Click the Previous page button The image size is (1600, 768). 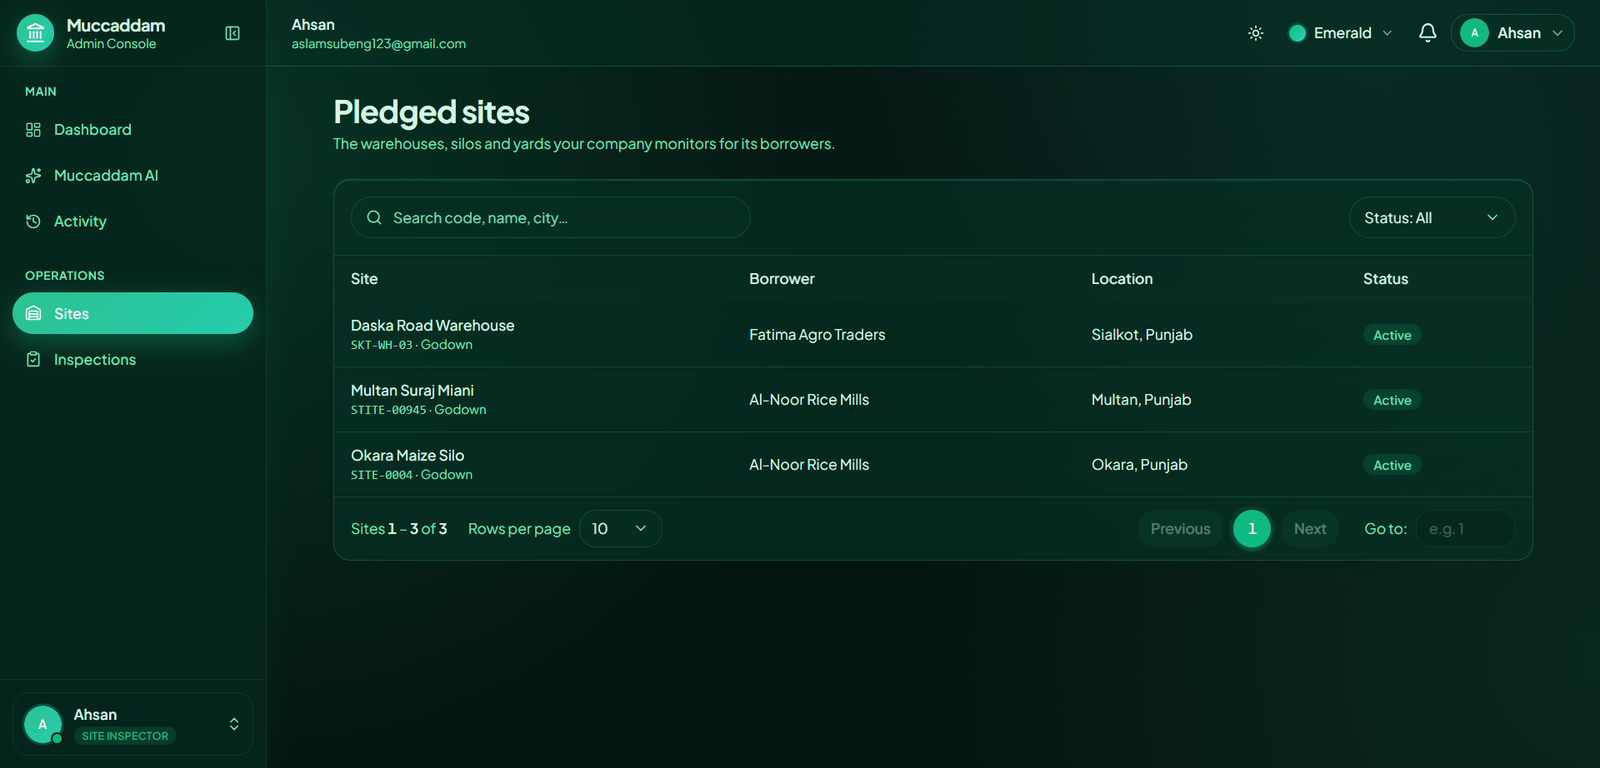(1180, 529)
